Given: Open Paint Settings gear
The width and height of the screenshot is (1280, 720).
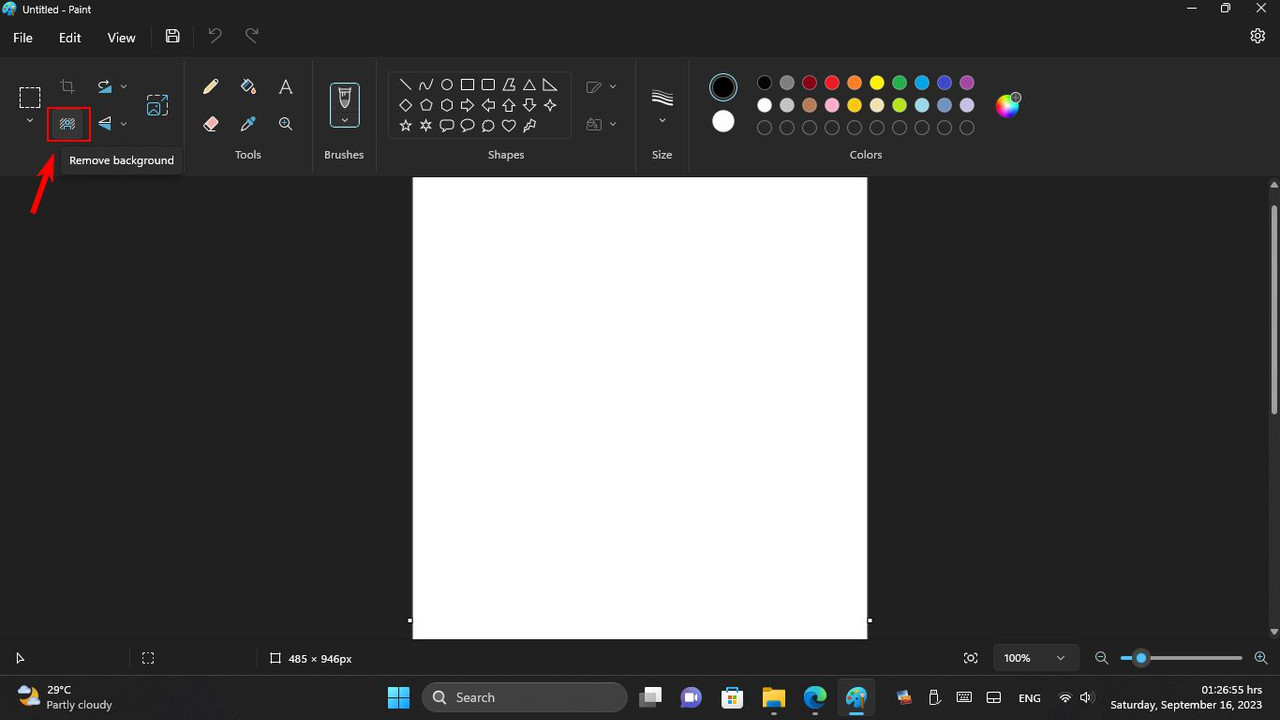Looking at the screenshot, I should (x=1258, y=36).
